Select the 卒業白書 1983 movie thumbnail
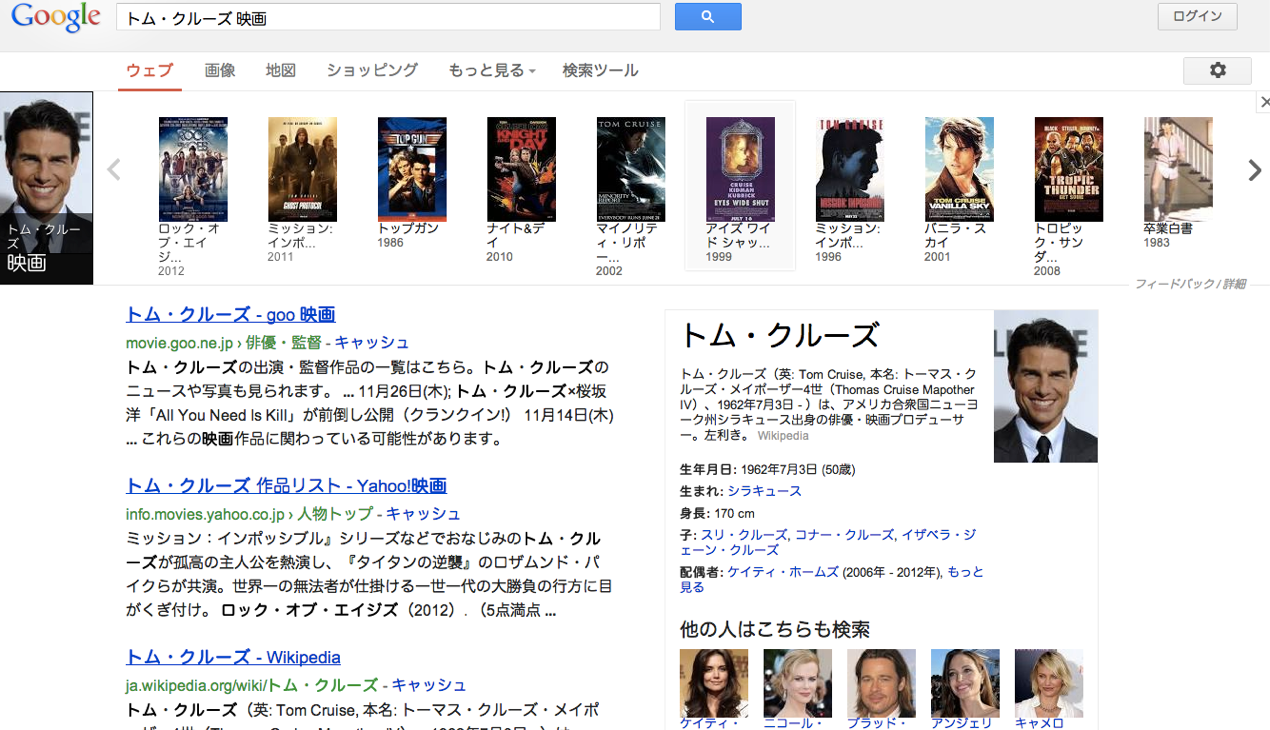The image size is (1270, 730). [1178, 169]
